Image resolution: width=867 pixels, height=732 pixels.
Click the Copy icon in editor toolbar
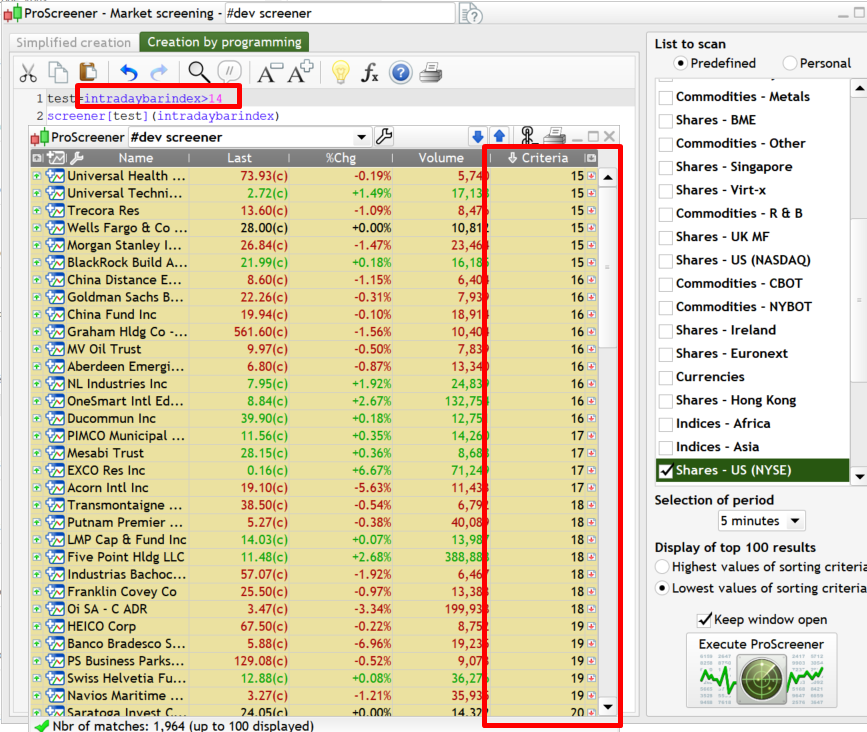58,72
